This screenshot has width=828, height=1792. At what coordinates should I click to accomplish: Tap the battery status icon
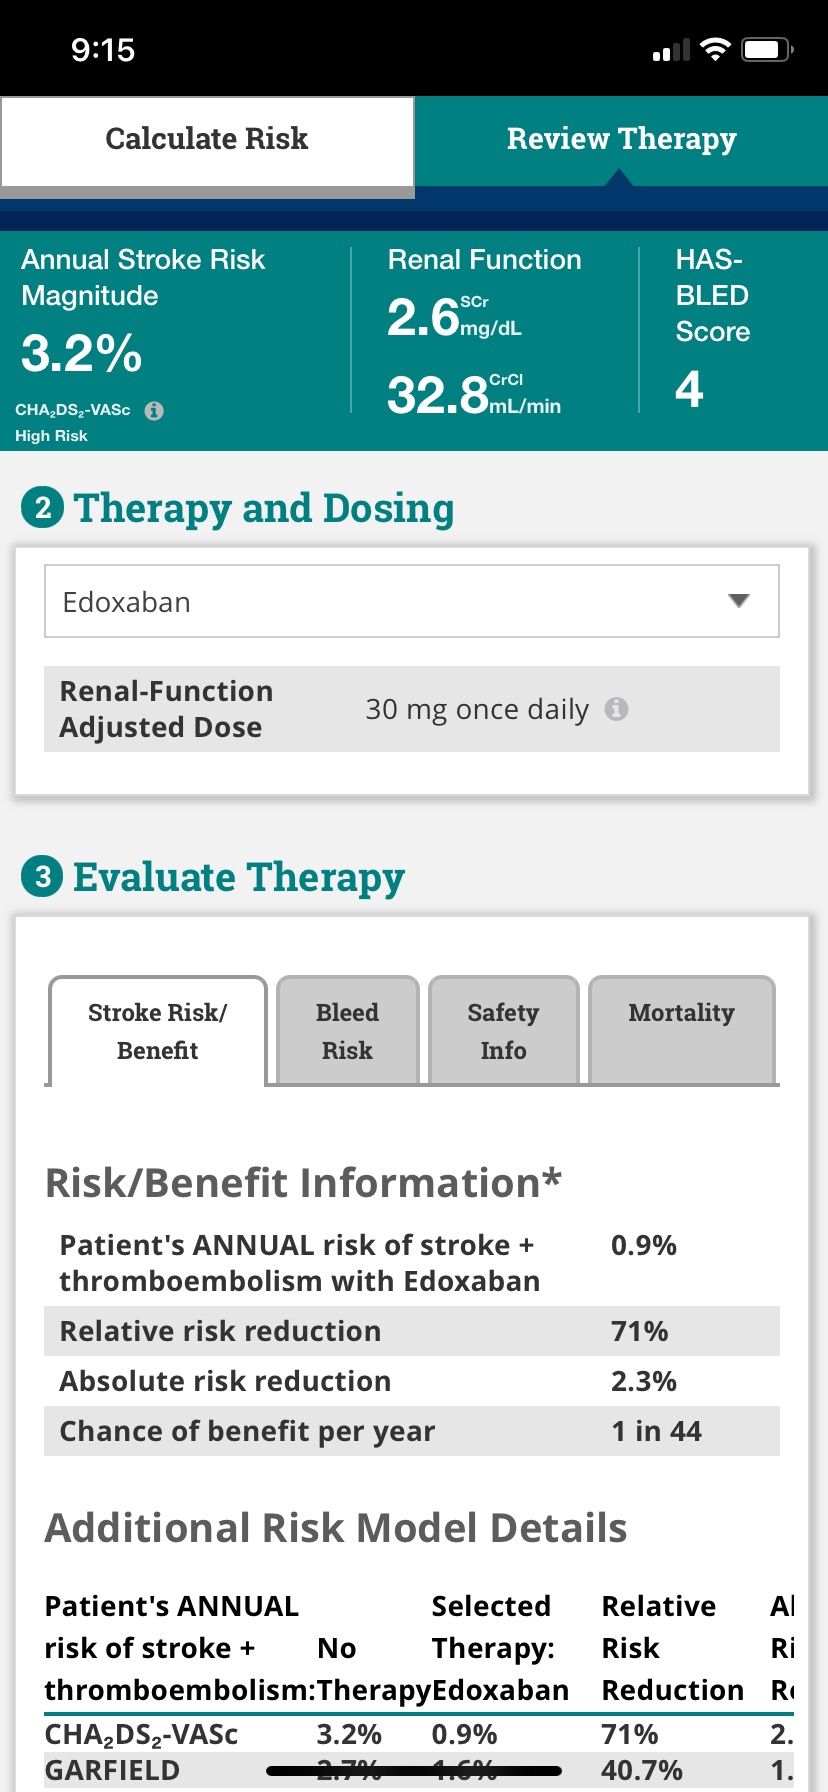click(767, 50)
